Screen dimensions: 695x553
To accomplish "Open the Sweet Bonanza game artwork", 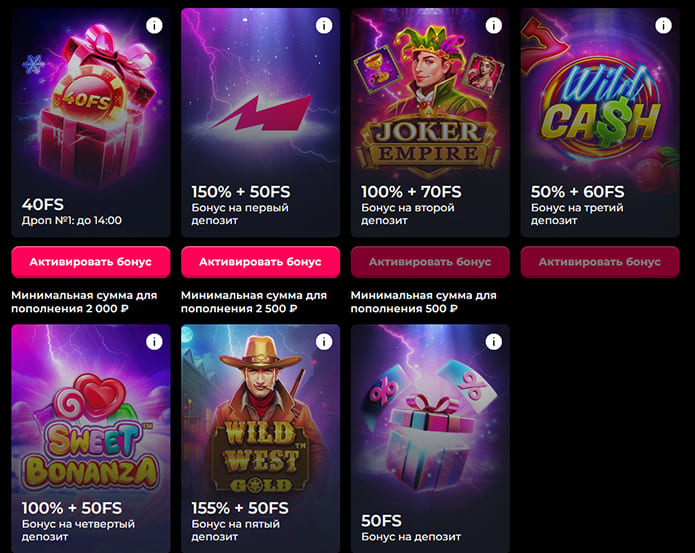I will click(x=90, y=430).
